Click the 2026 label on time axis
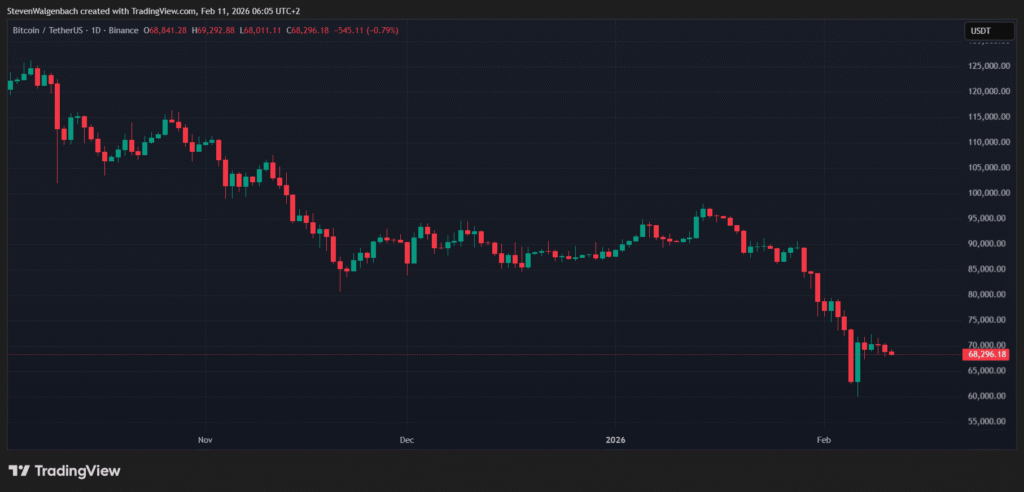The height and width of the screenshot is (492, 1024). coord(615,440)
